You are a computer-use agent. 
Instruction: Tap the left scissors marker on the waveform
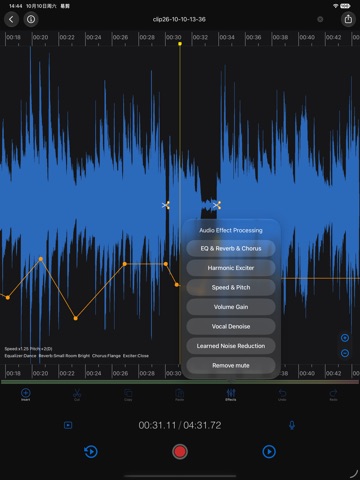pyautogui.click(x=166, y=205)
